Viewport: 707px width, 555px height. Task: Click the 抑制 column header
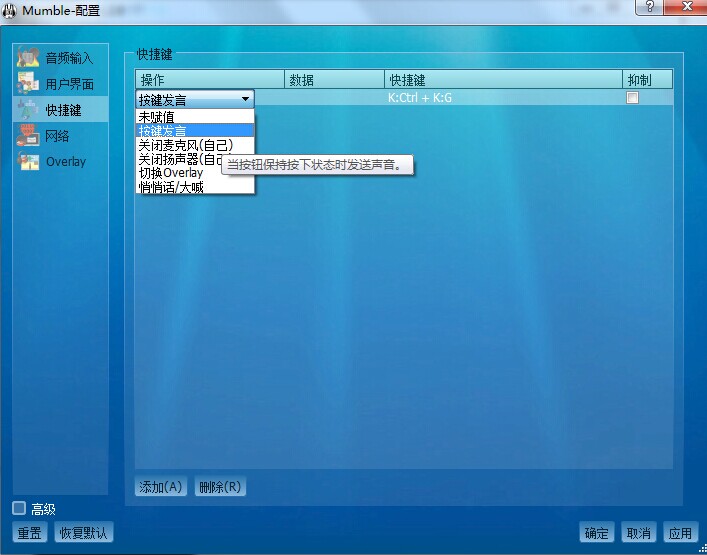[648, 80]
